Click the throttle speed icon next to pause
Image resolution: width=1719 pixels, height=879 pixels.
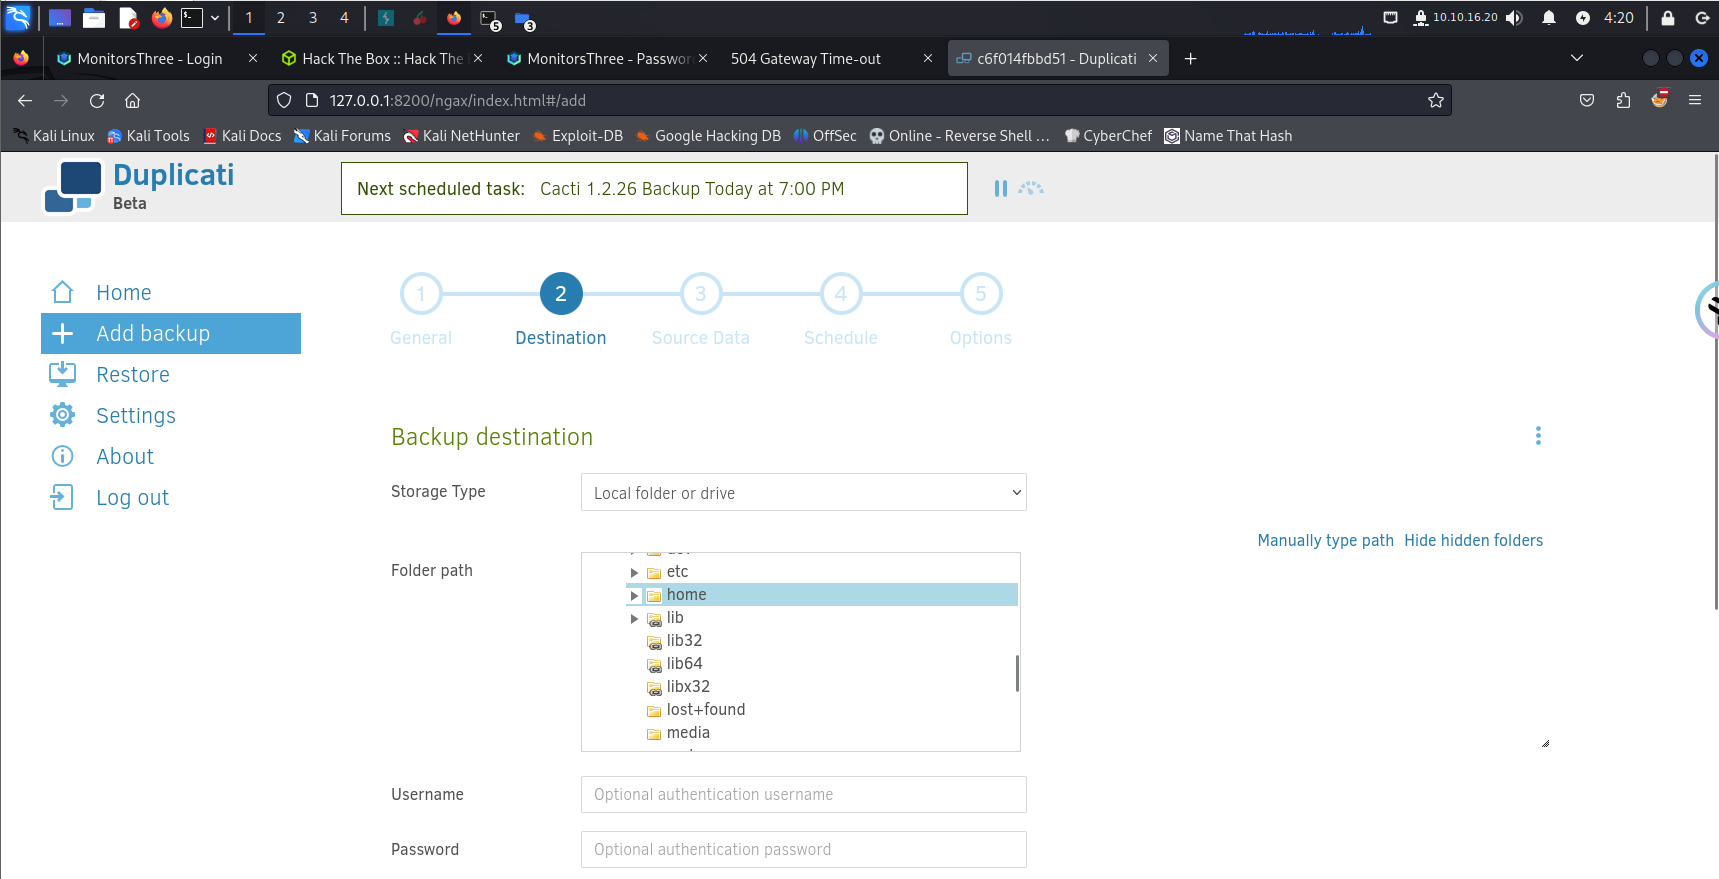point(1031,188)
